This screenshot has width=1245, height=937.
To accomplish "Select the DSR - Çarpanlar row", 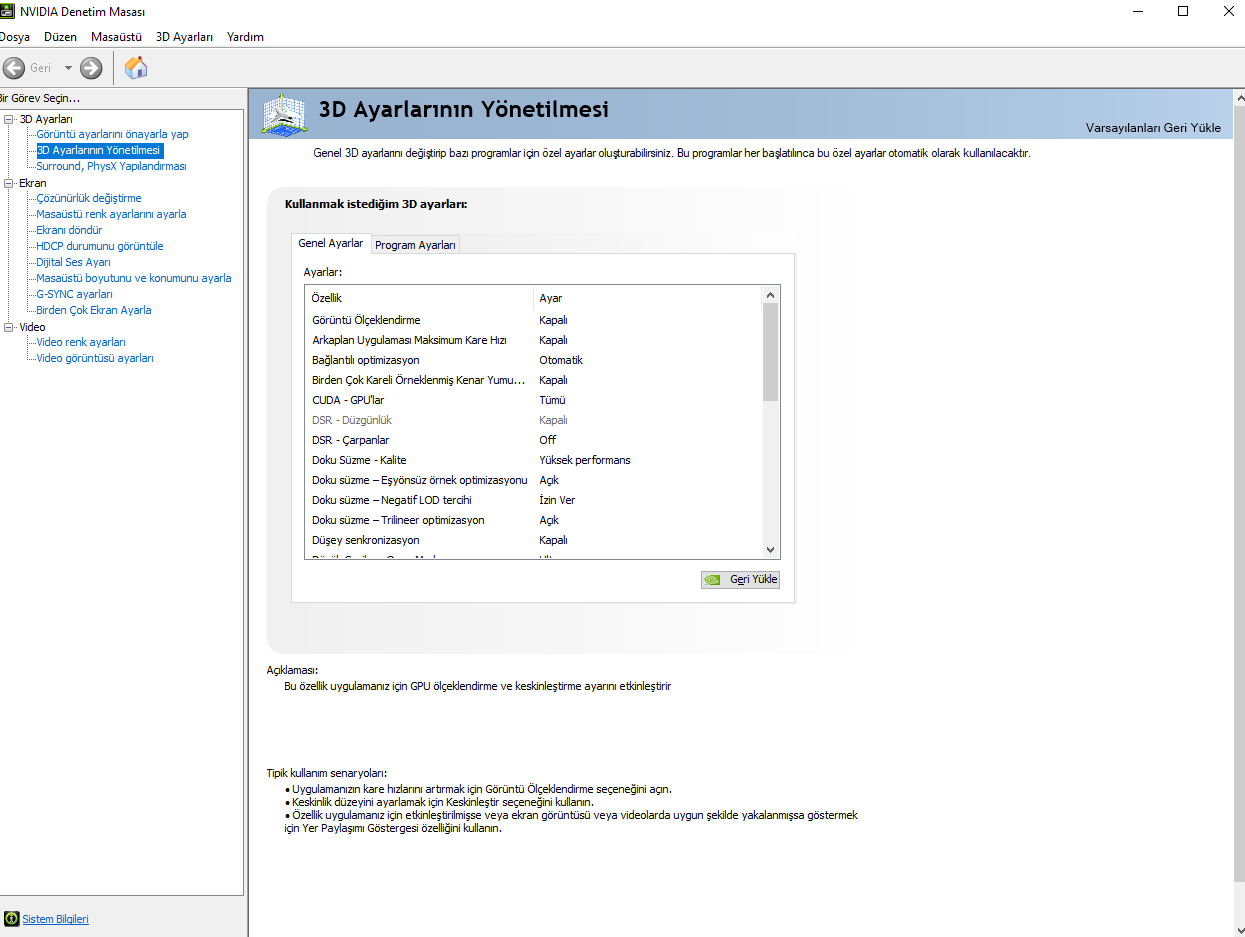I will (533, 440).
